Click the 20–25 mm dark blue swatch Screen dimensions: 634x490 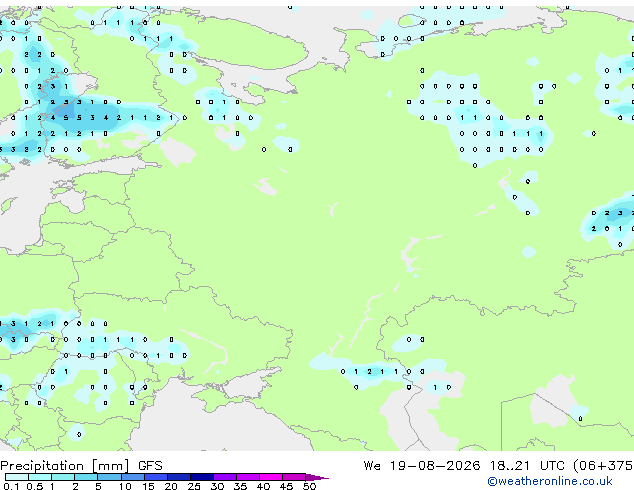[x=178, y=477]
